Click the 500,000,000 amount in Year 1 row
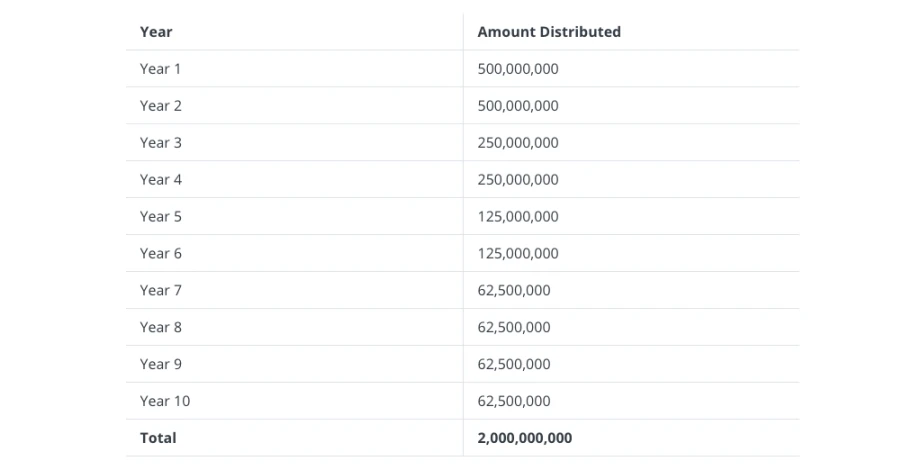Screen dimensions: 921x470 [518, 69]
